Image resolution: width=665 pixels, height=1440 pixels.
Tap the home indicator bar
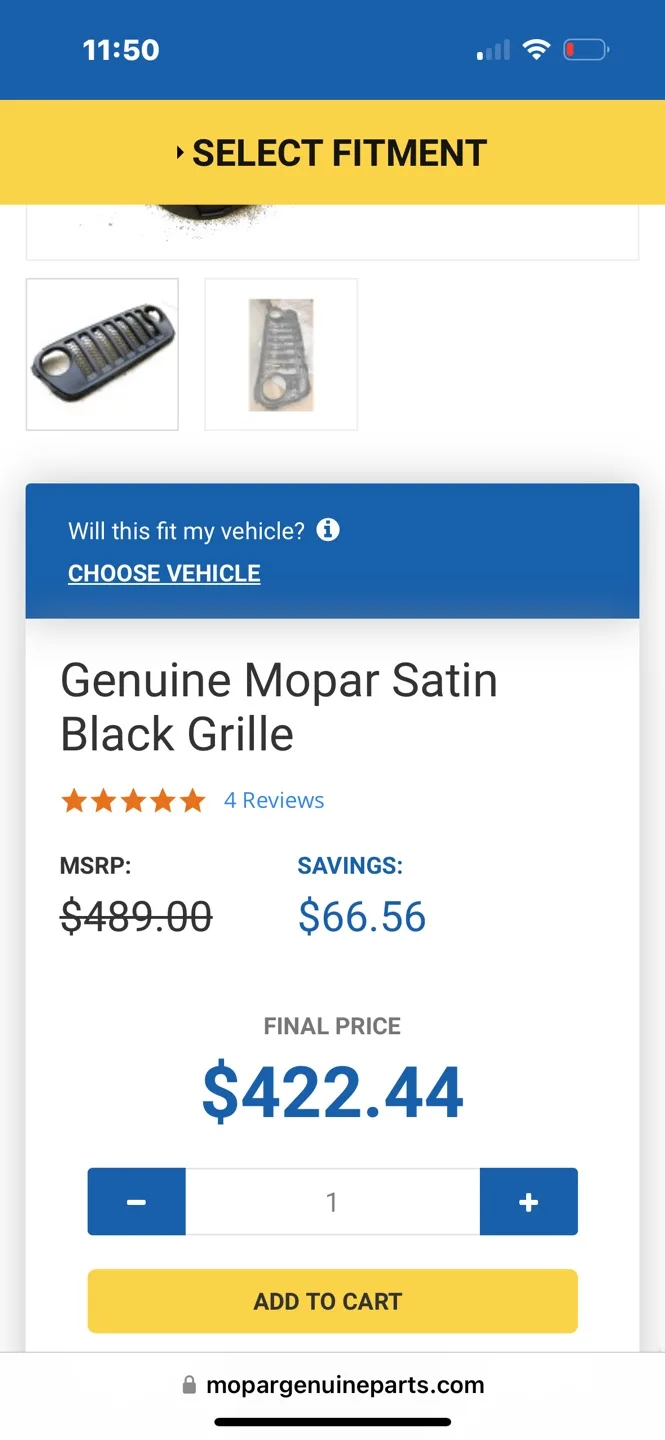(332, 1421)
